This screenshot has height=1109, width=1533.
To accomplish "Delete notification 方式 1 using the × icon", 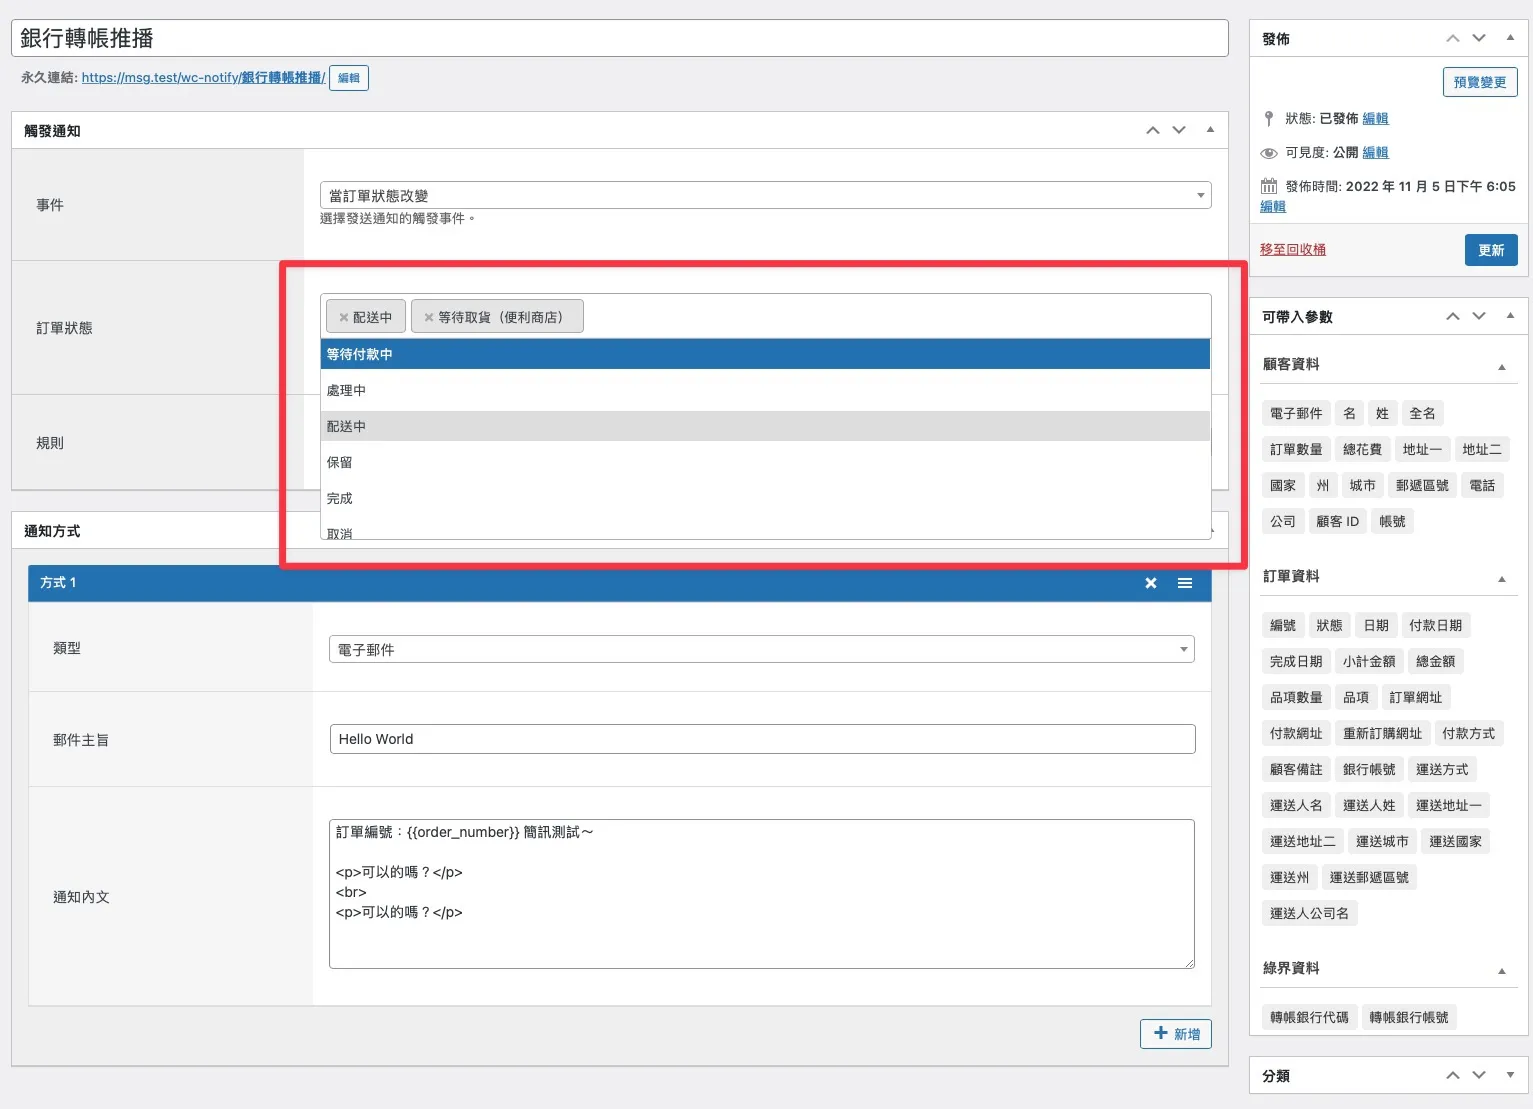I will [x=1150, y=583].
